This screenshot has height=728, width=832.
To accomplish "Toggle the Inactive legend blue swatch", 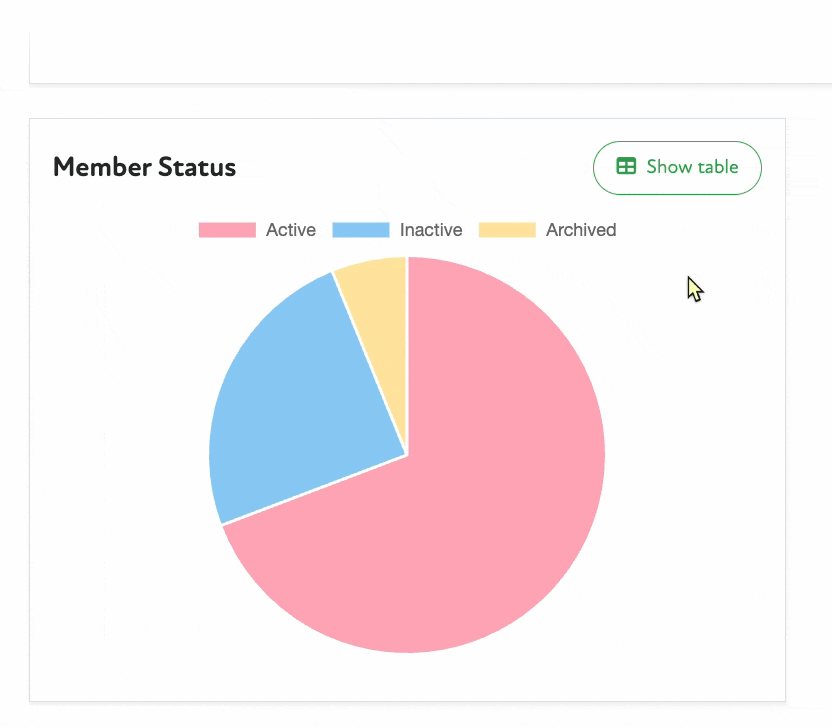I will coord(360,230).
